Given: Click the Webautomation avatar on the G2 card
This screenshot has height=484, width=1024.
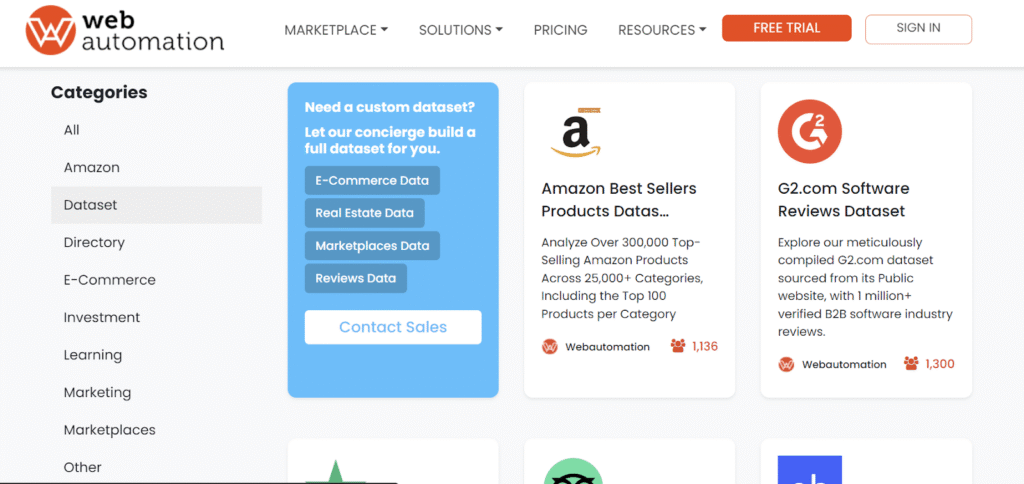Looking at the screenshot, I should 786,364.
